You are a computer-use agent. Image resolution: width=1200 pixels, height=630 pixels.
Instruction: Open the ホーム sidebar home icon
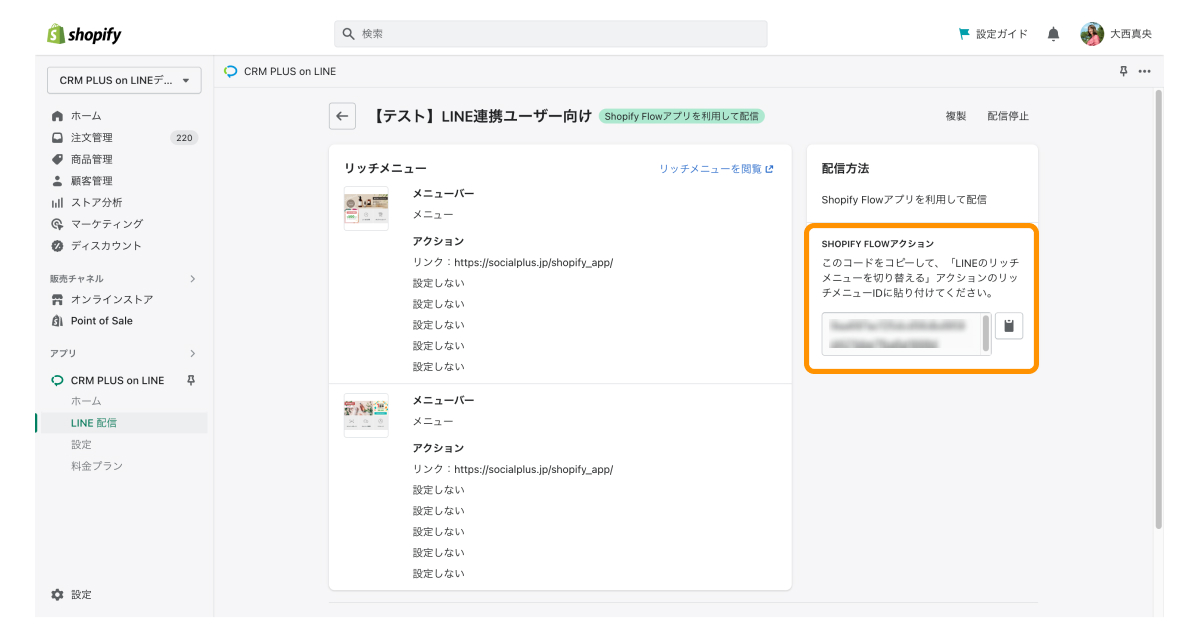click(x=56, y=115)
